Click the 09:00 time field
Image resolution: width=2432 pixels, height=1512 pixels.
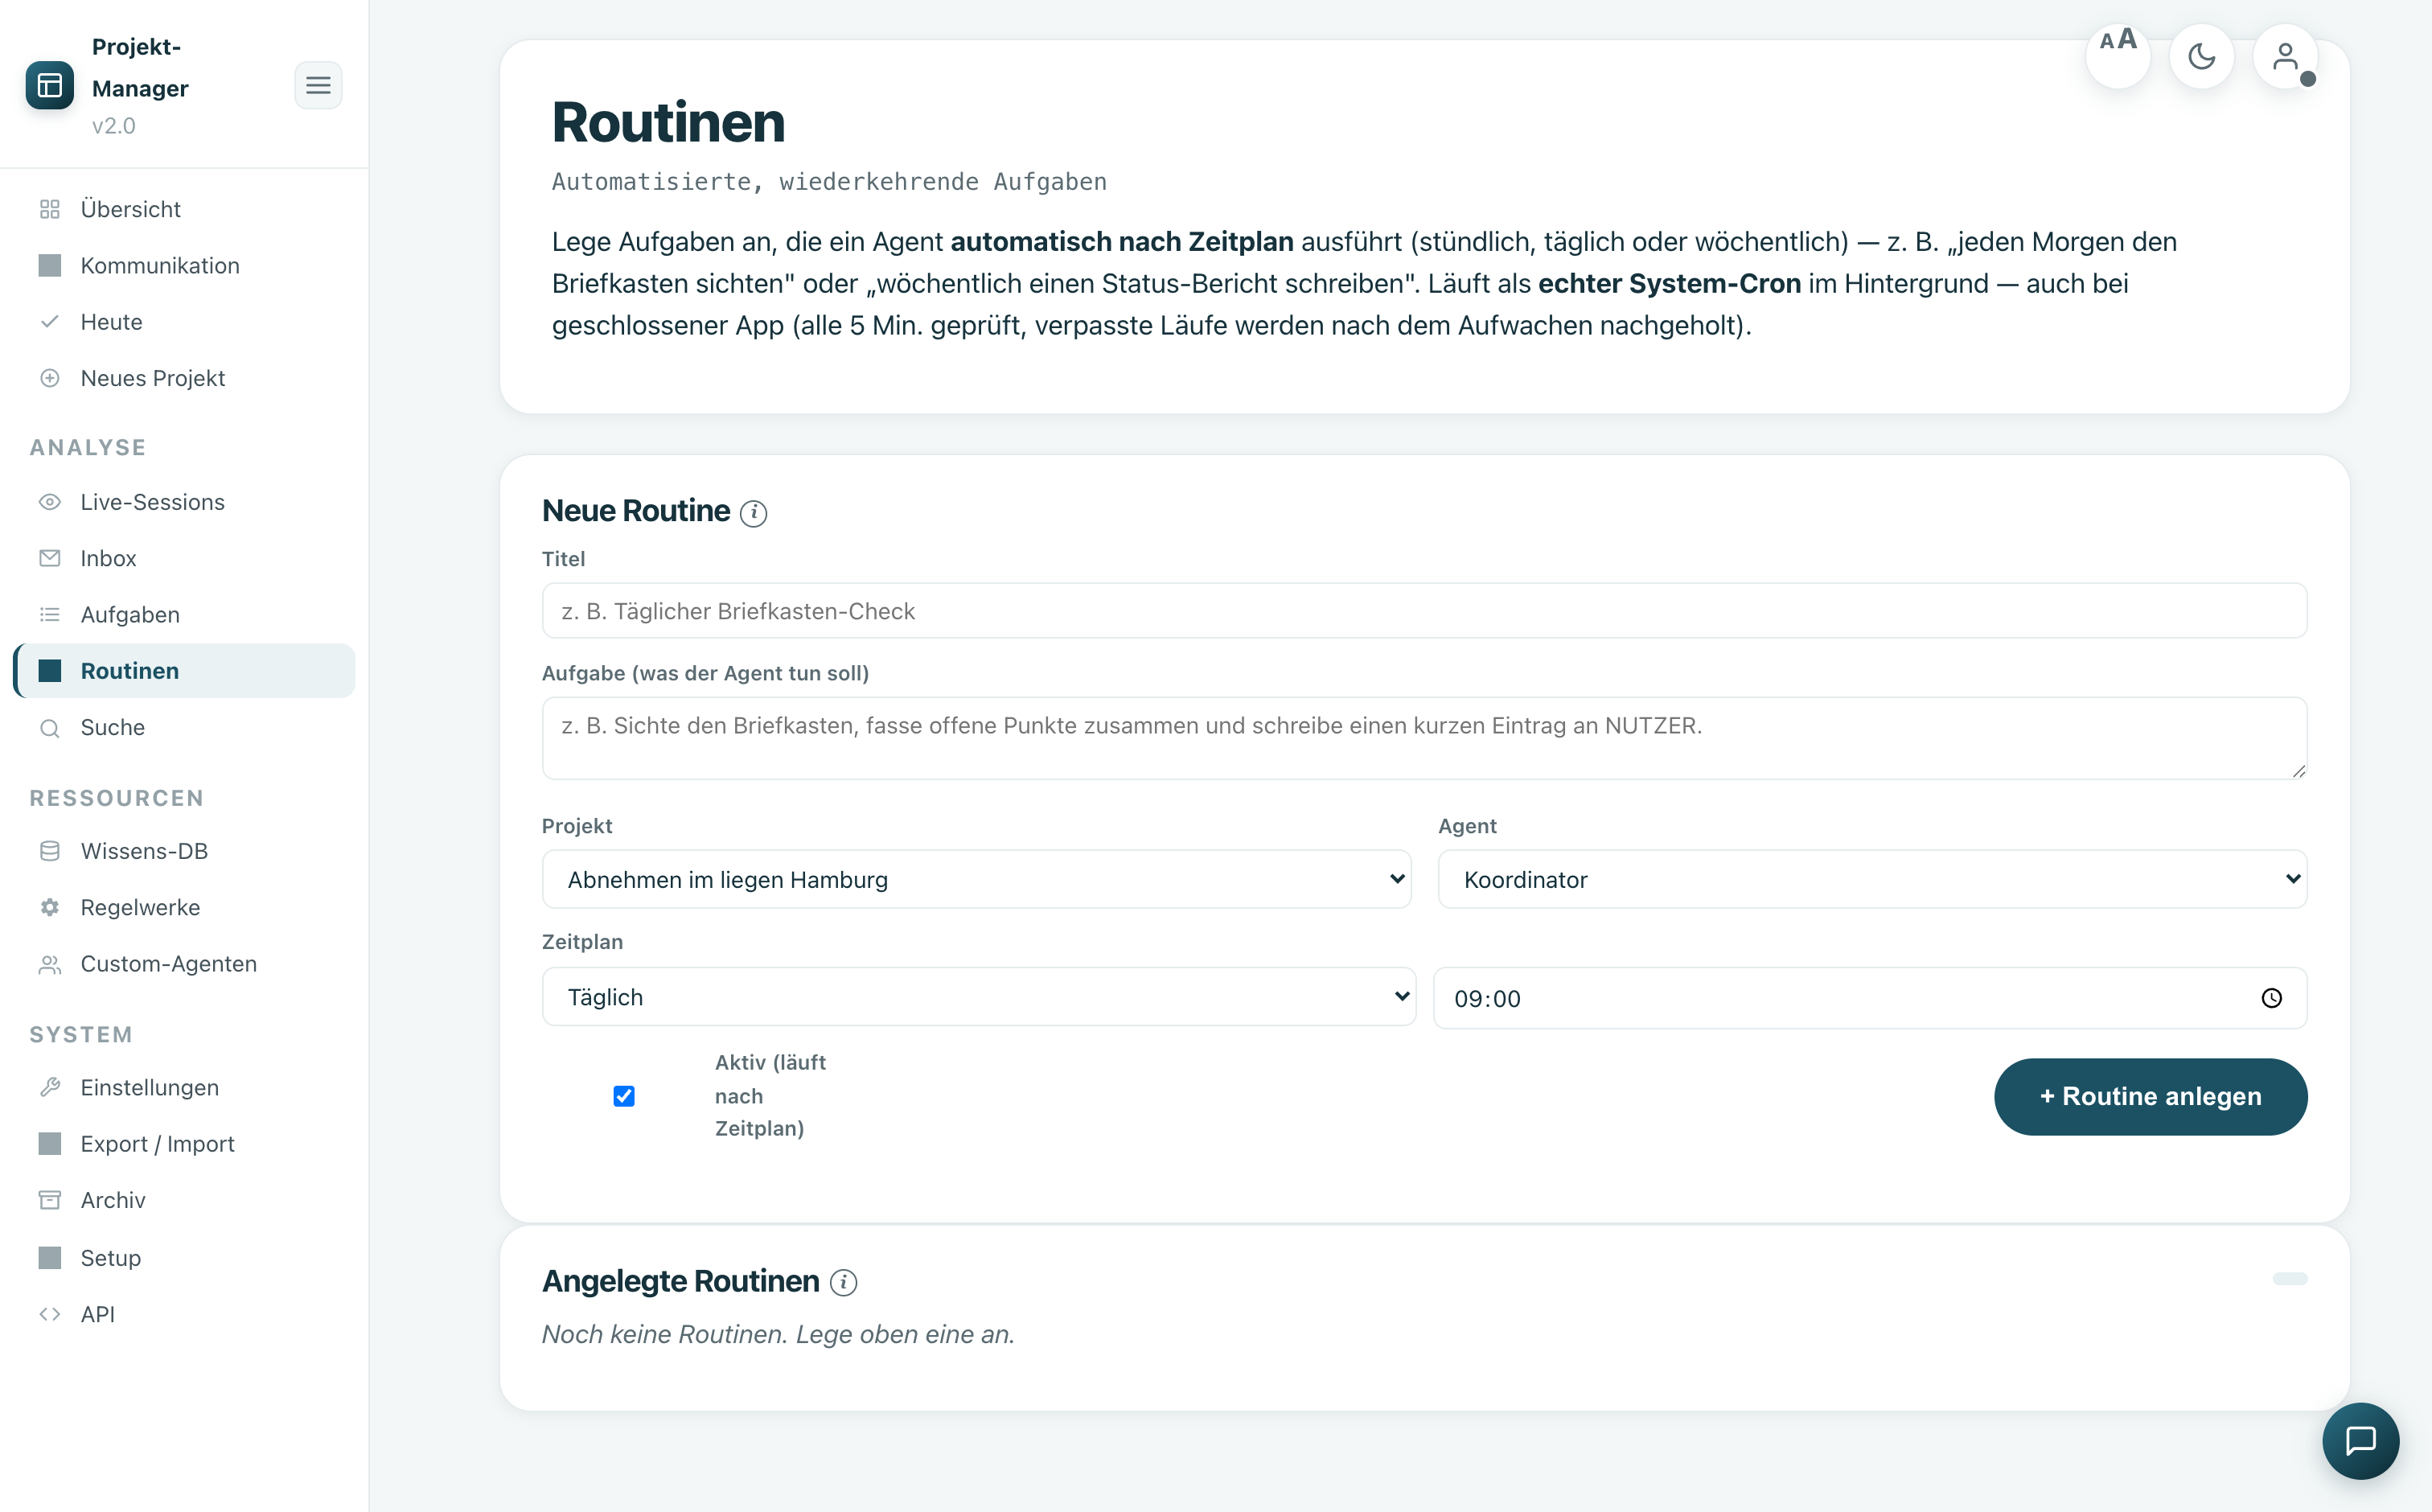tap(1870, 998)
